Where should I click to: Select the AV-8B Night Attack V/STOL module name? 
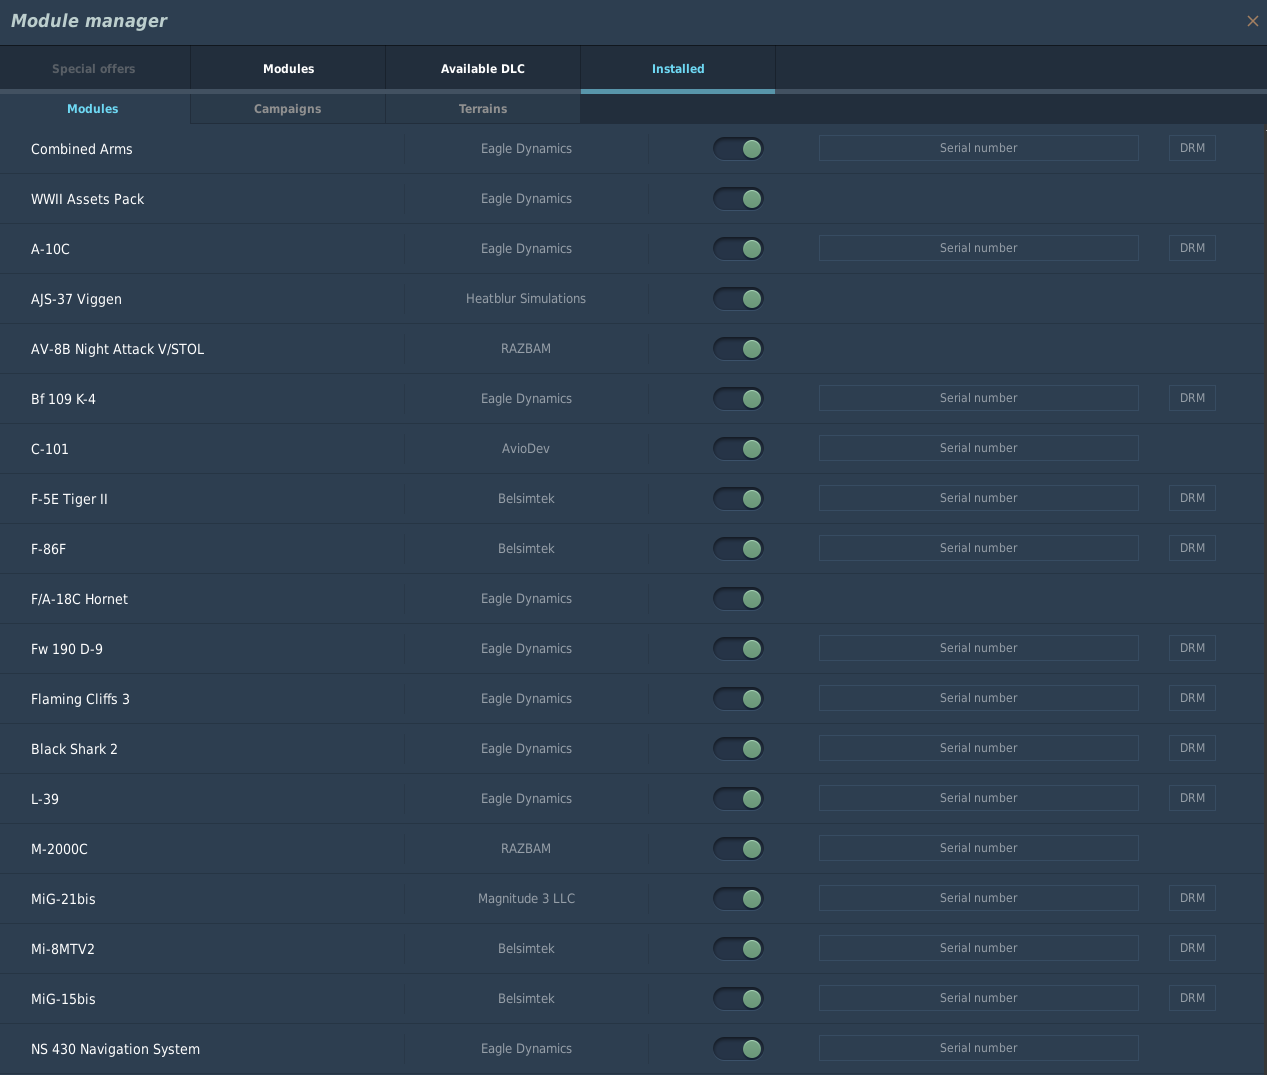click(x=117, y=349)
